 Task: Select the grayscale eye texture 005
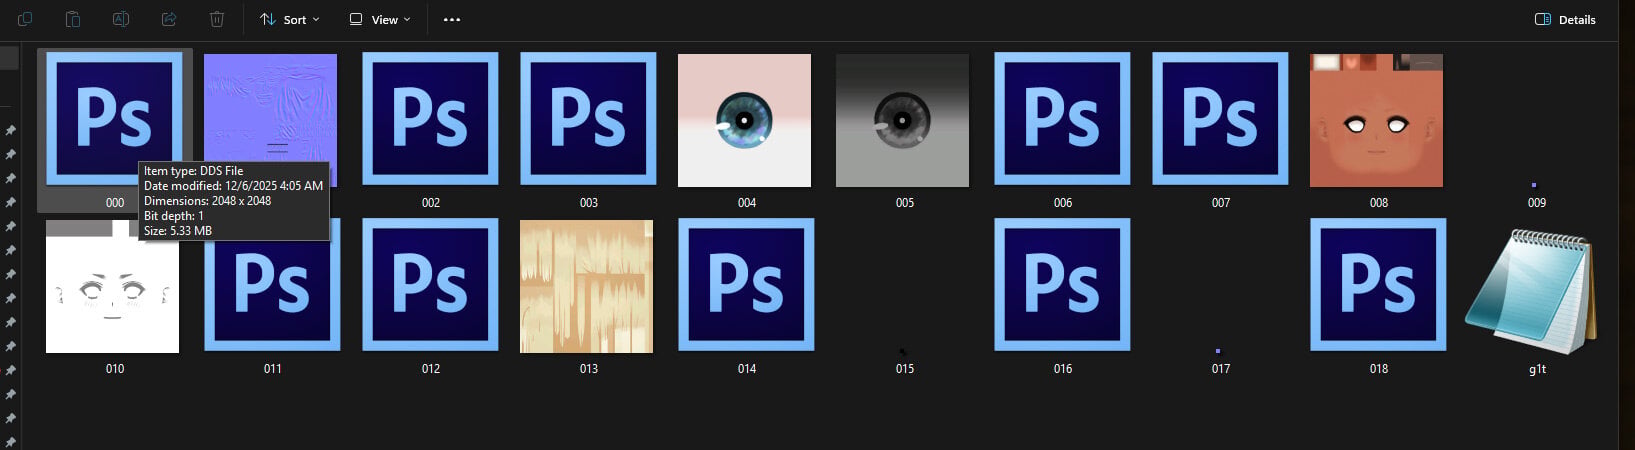click(x=902, y=120)
